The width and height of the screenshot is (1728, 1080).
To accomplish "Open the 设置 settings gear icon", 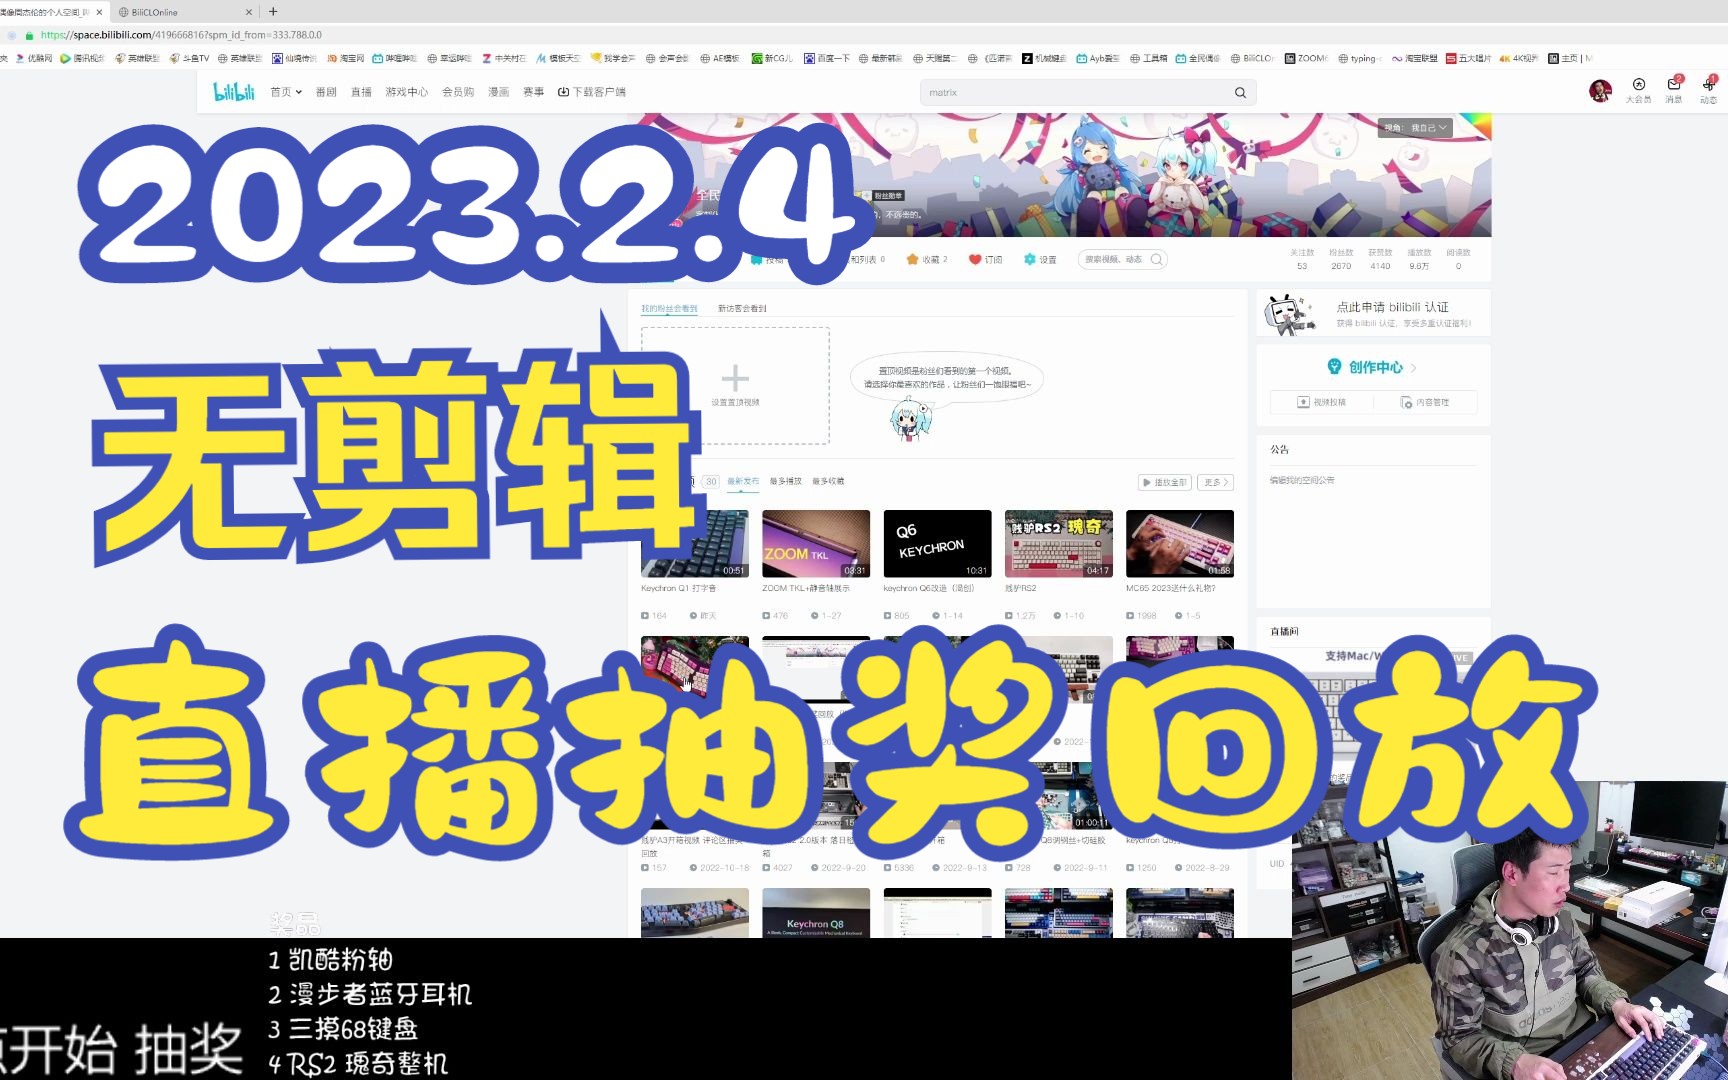I will coord(1030,259).
